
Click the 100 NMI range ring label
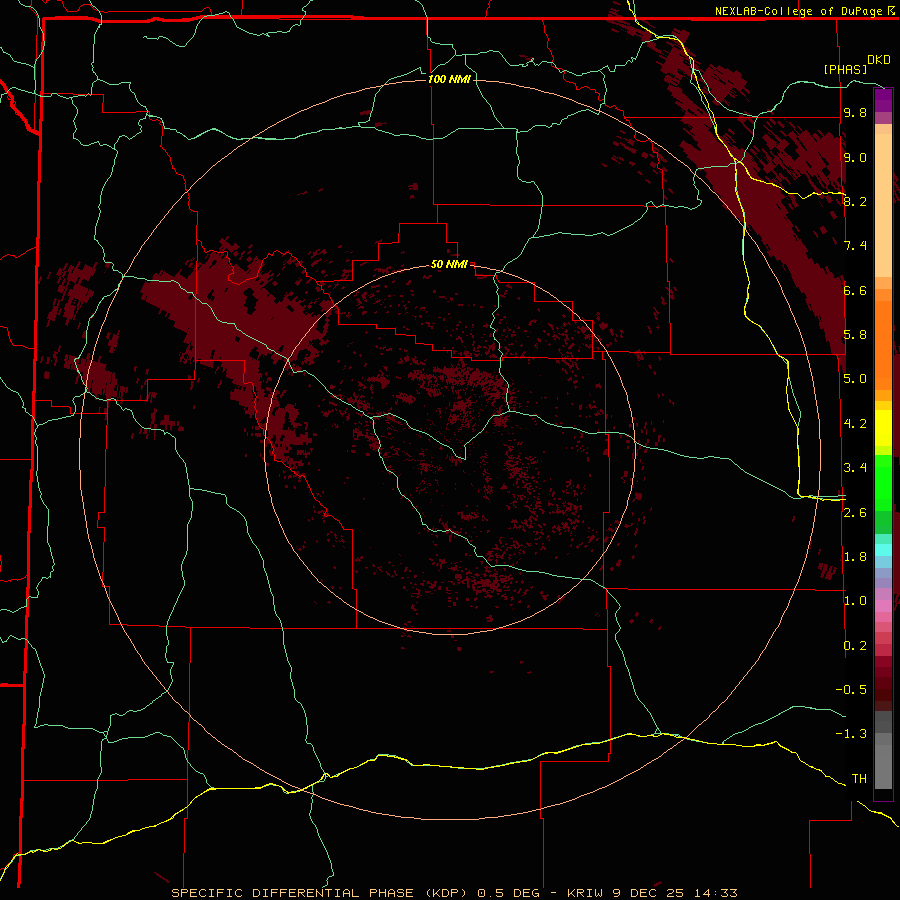click(x=449, y=79)
